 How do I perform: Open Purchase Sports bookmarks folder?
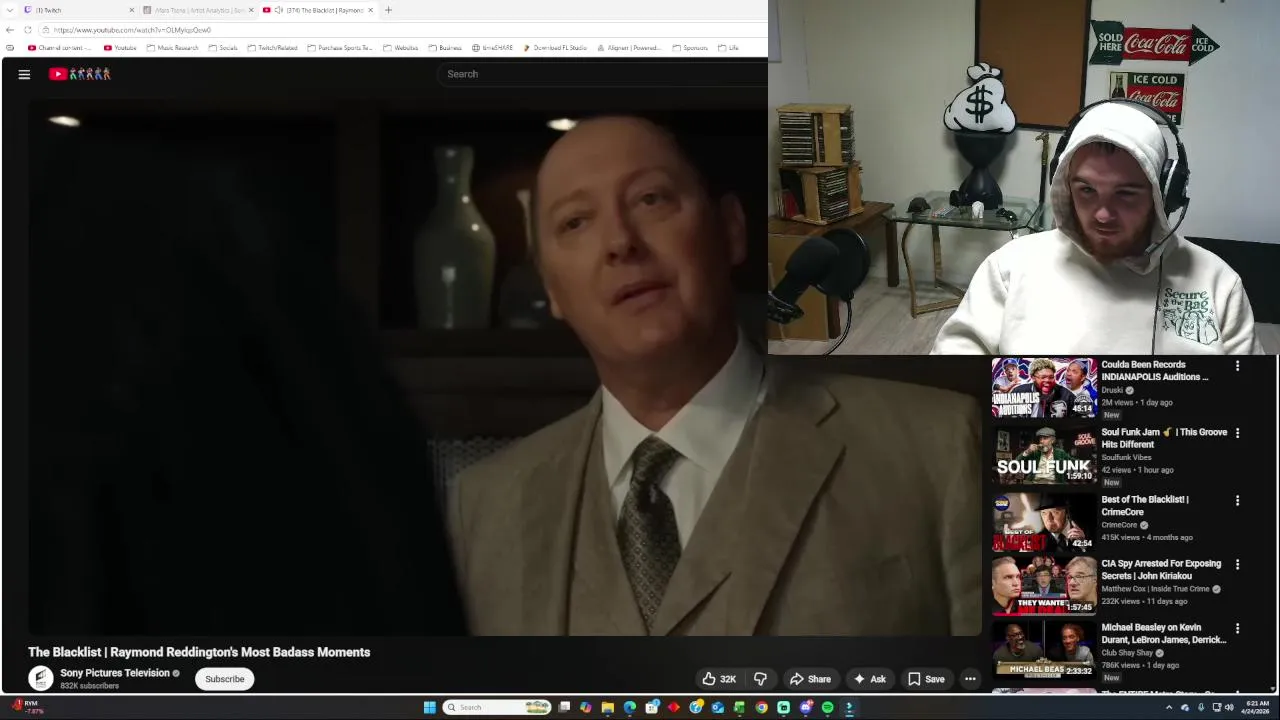(x=340, y=48)
